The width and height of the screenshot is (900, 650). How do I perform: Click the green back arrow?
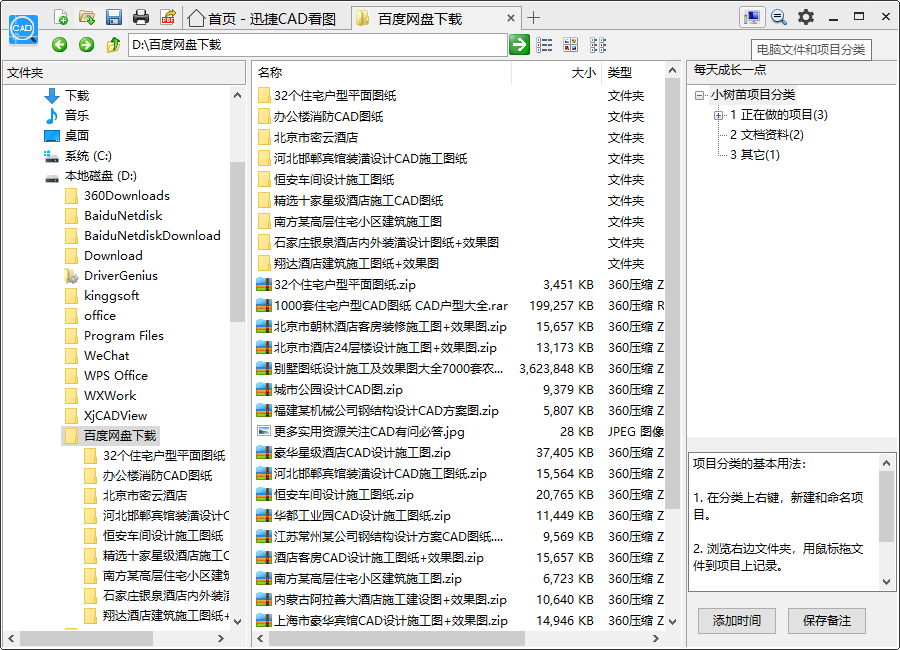click(x=59, y=45)
